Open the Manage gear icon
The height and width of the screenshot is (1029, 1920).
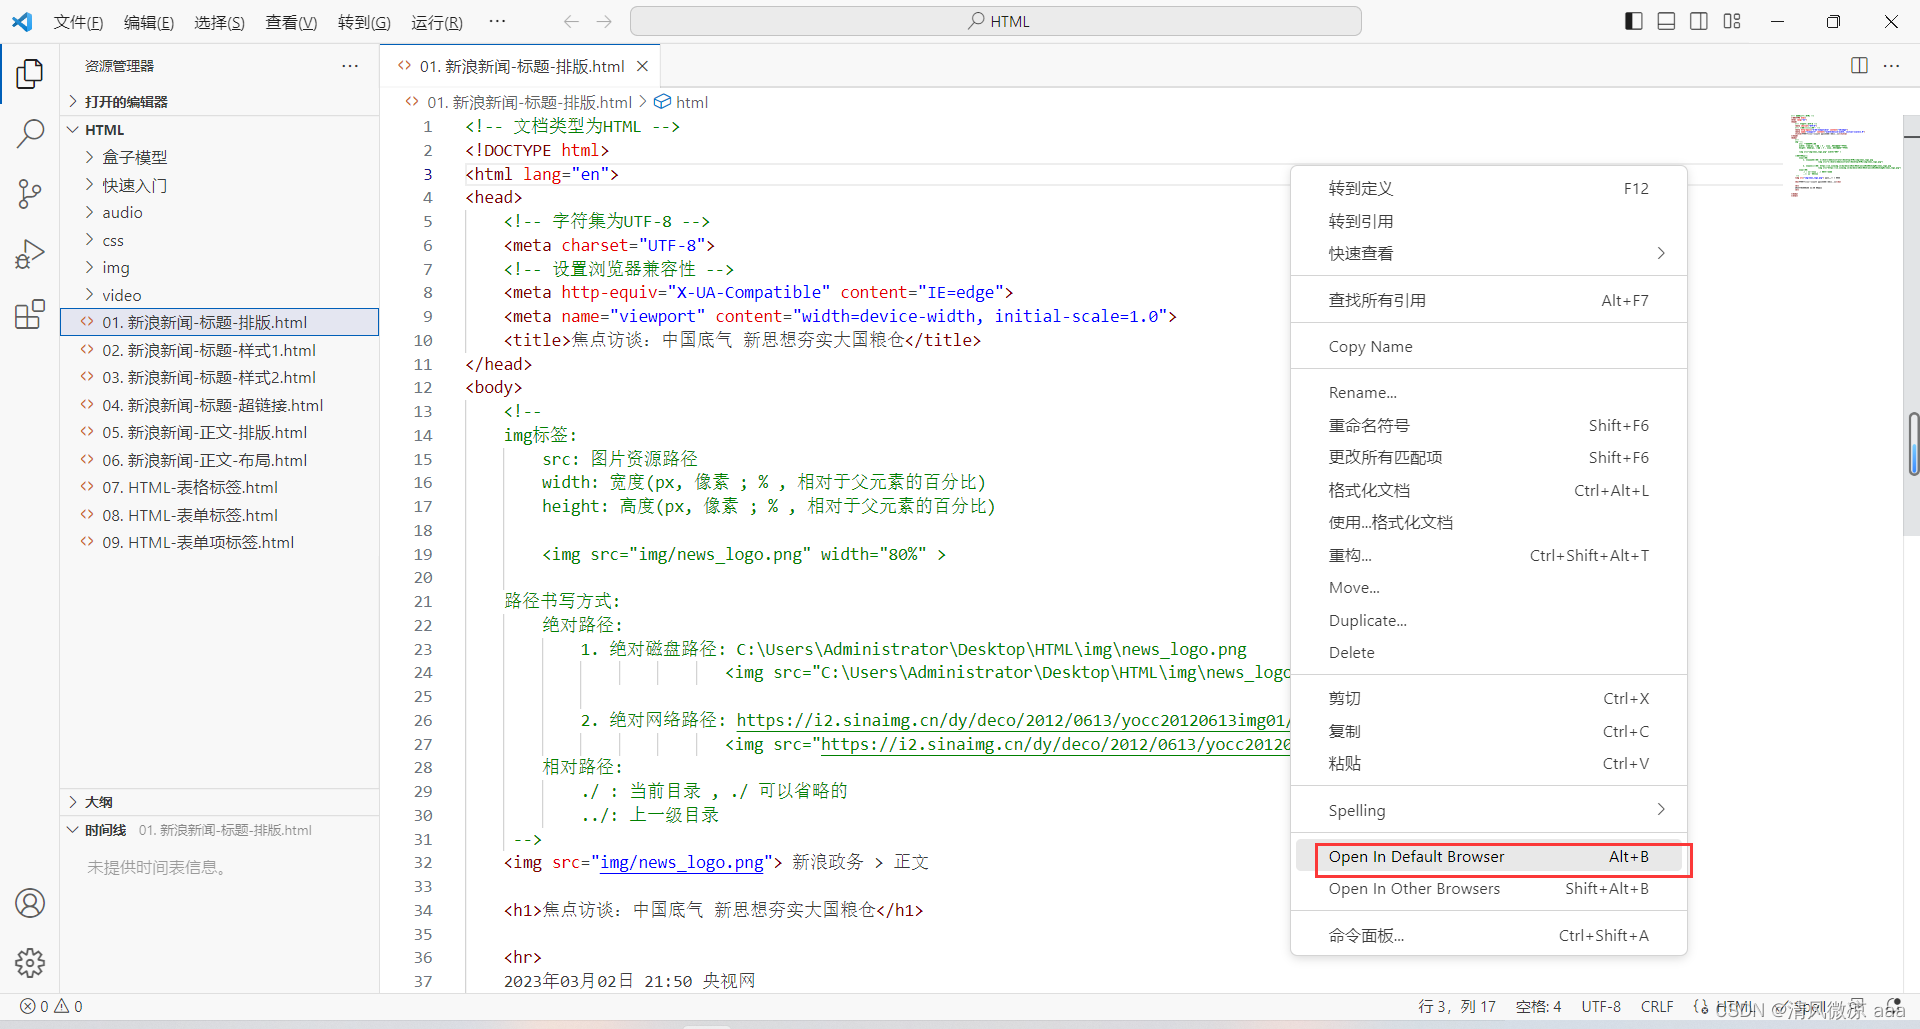30,963
